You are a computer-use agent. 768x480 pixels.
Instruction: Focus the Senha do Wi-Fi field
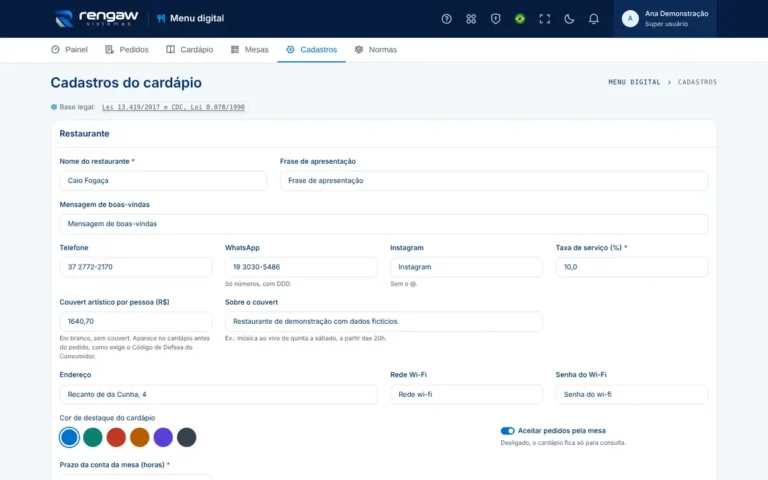(x=632, y=394)
